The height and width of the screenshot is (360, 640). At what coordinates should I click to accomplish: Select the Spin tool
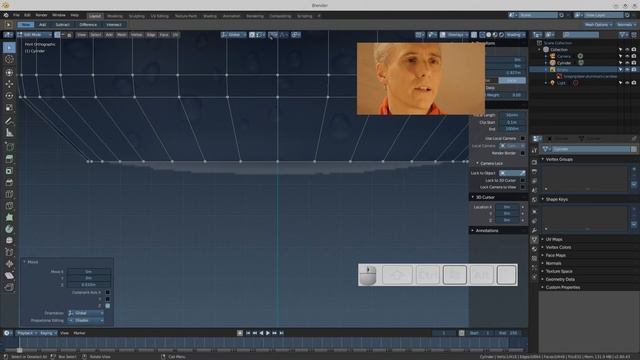(9, 229)
